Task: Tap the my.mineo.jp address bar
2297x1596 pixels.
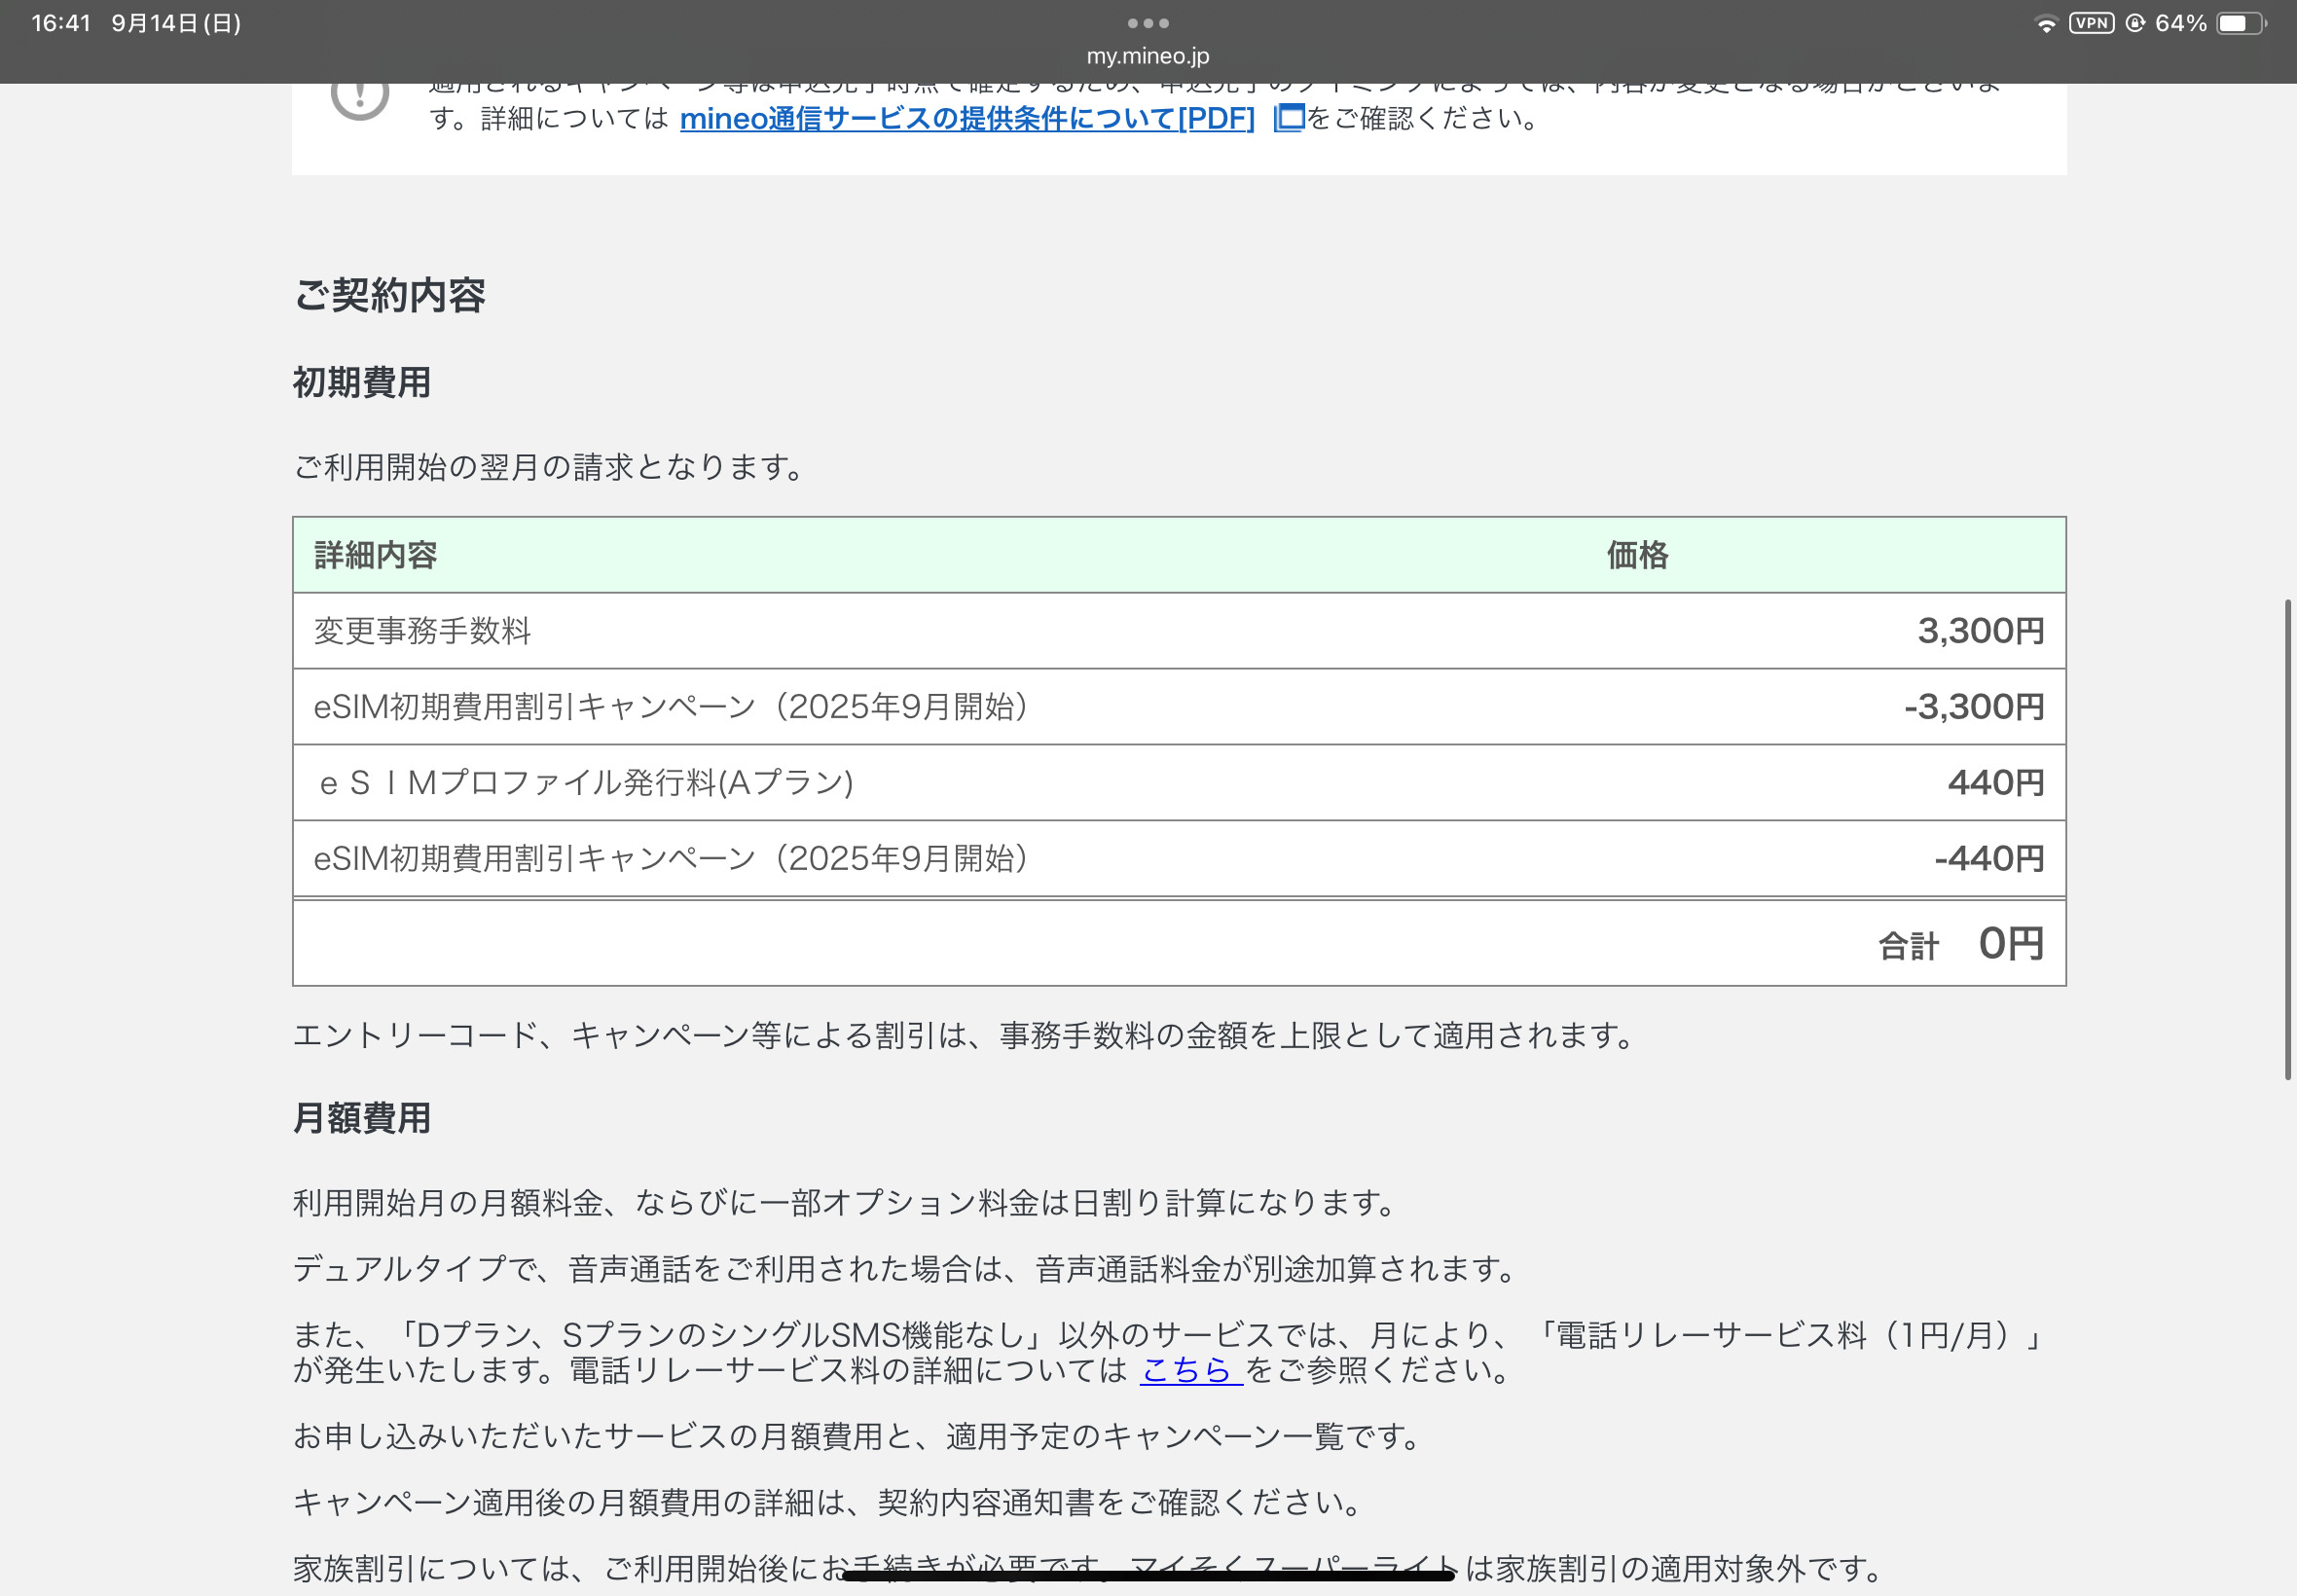Action: [1148, 56]
